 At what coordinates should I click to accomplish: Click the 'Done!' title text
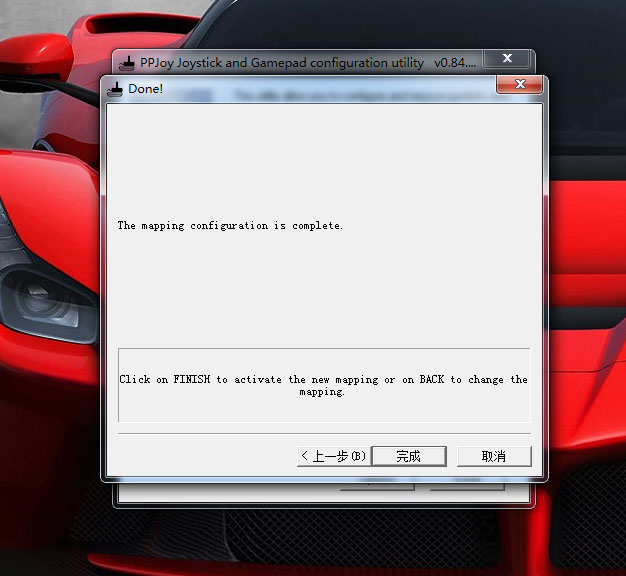[145, 89]
